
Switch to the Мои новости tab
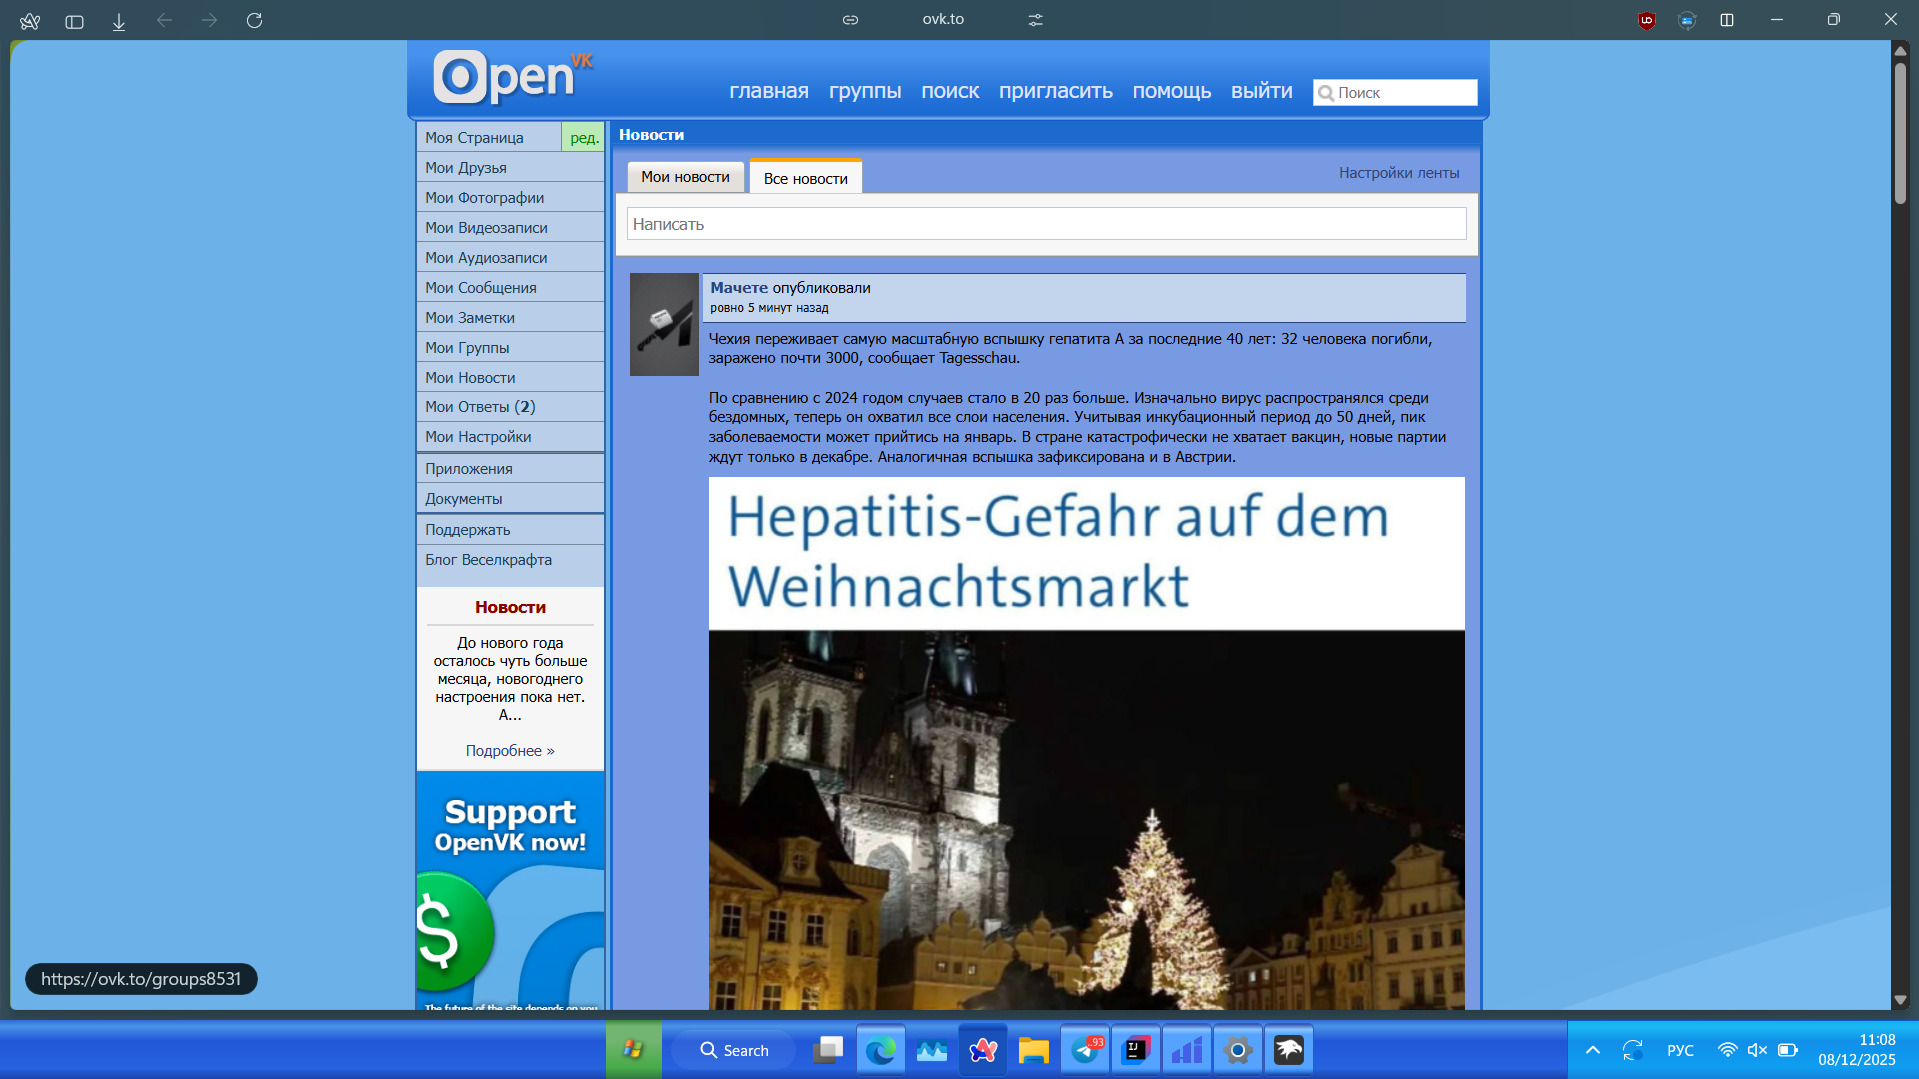click(685, 177)
